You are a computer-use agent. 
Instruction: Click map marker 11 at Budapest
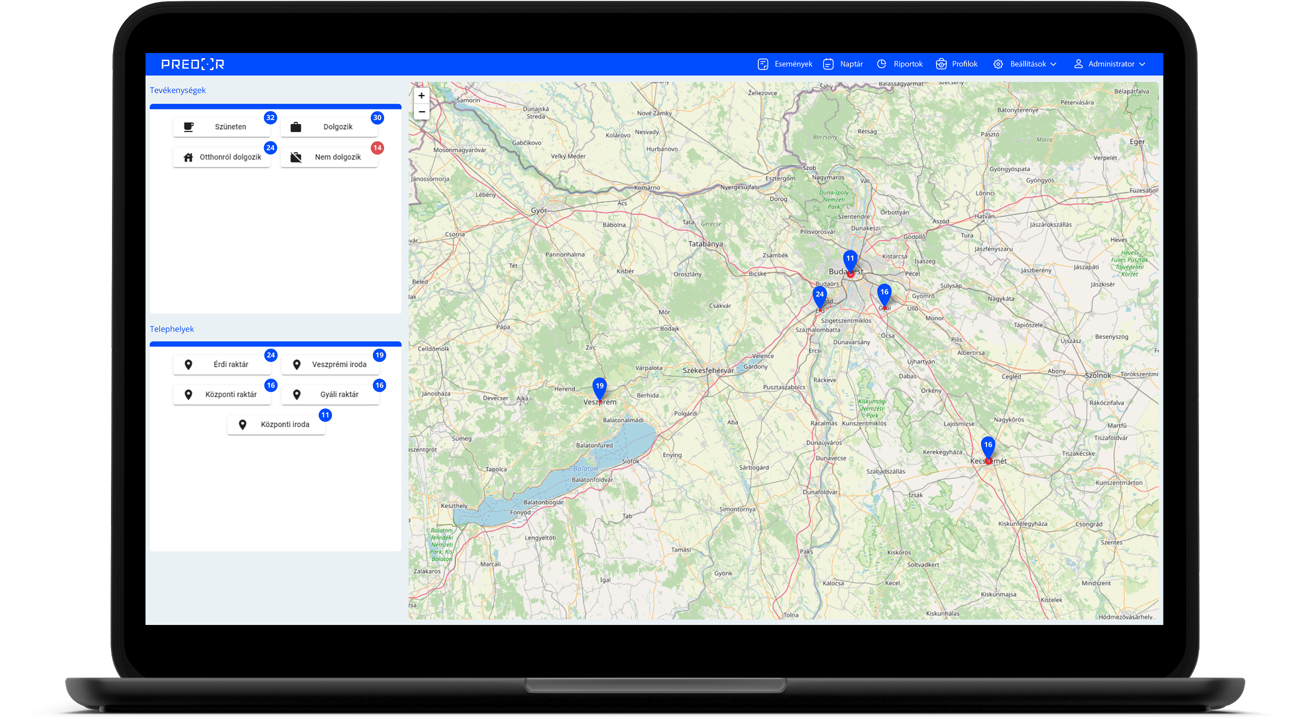(850, 262)
